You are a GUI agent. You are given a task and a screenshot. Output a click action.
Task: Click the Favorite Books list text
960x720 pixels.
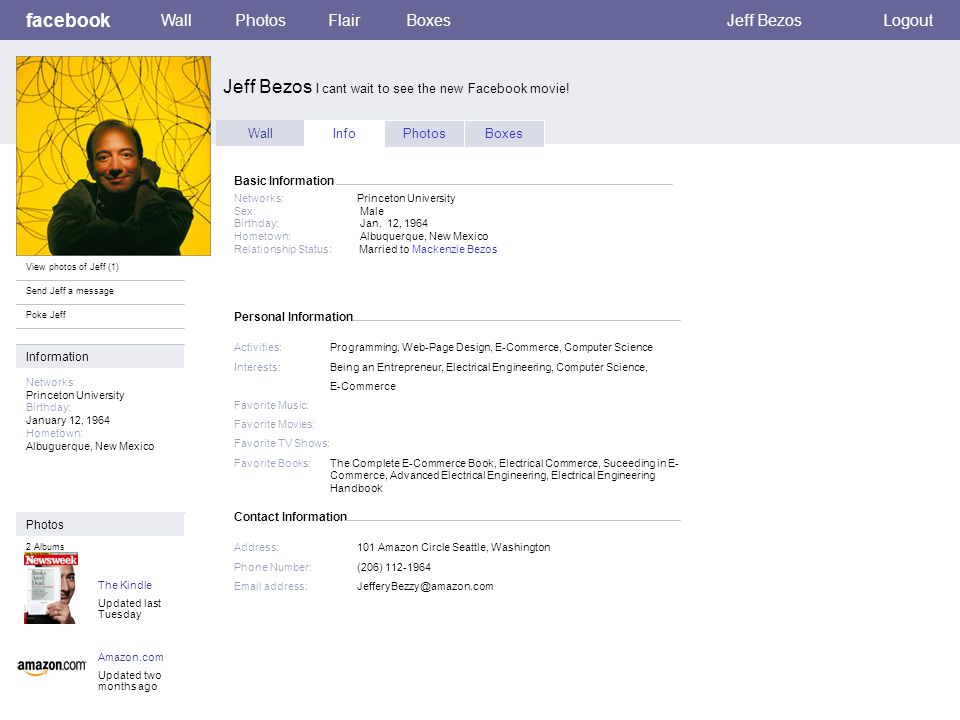[504, 476]
